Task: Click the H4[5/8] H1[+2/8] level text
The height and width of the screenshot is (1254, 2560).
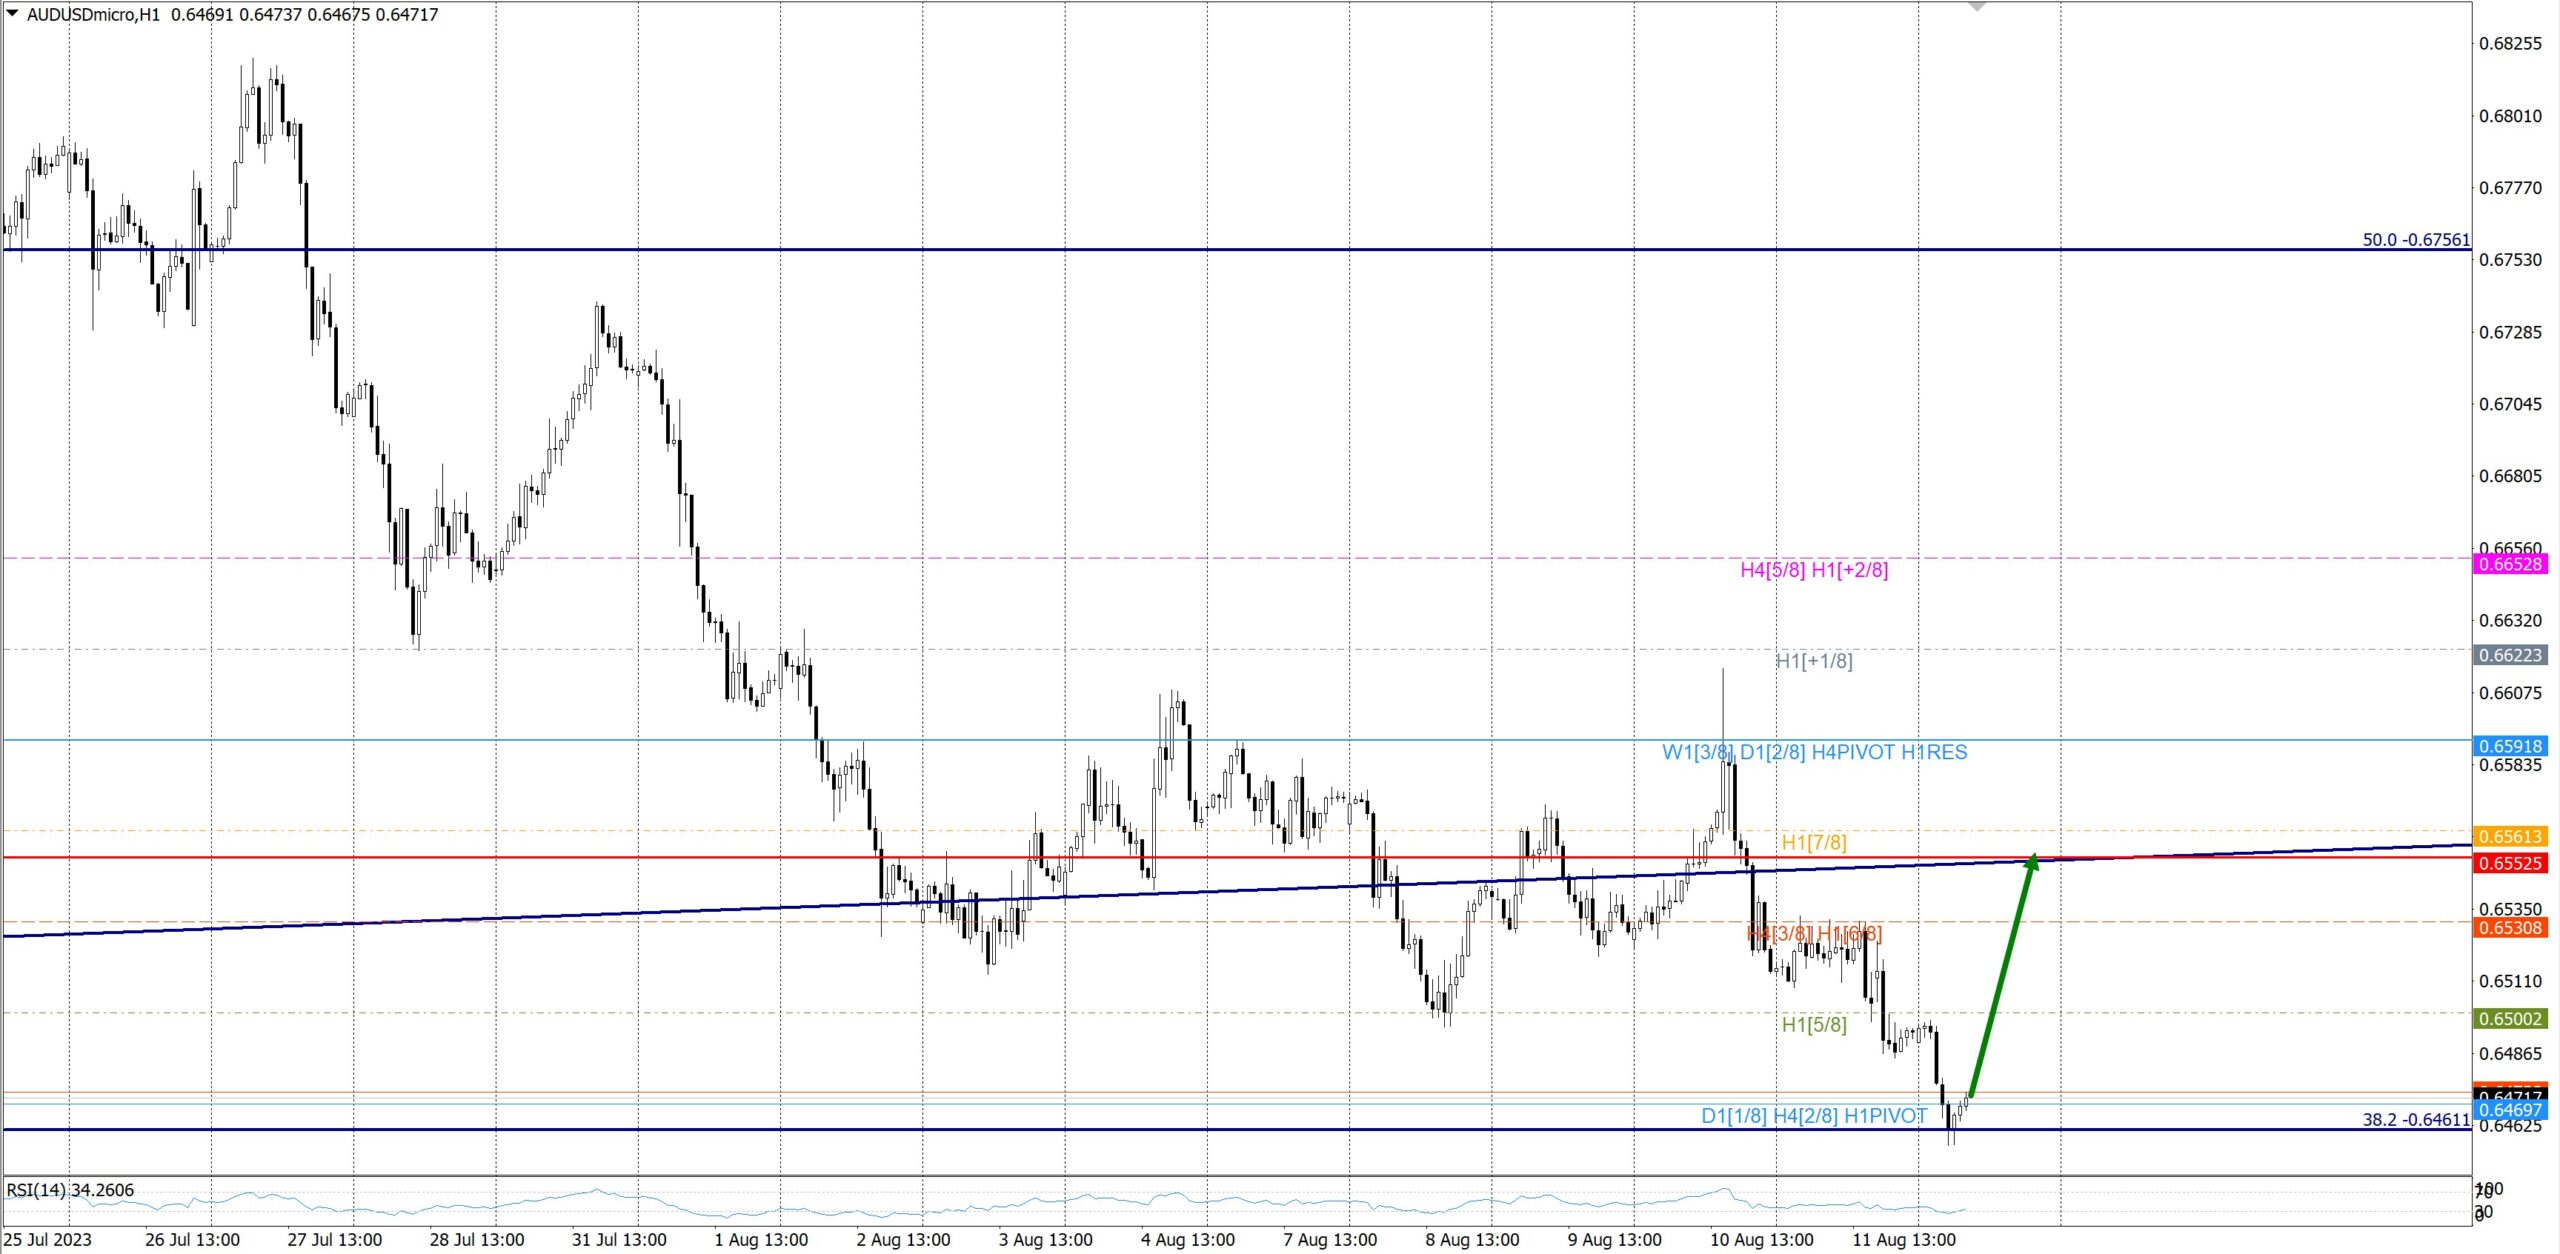Action: click(1814, 570)
